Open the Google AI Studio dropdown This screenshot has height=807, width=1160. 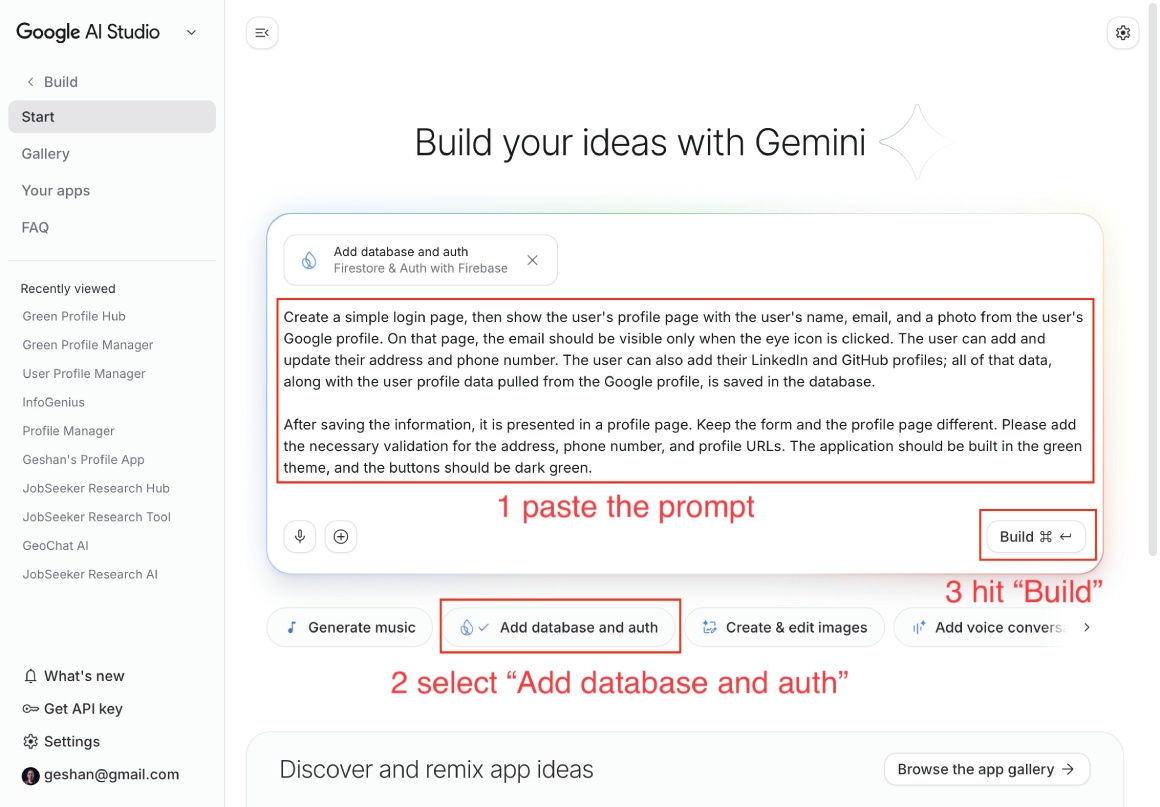point(190,32)
